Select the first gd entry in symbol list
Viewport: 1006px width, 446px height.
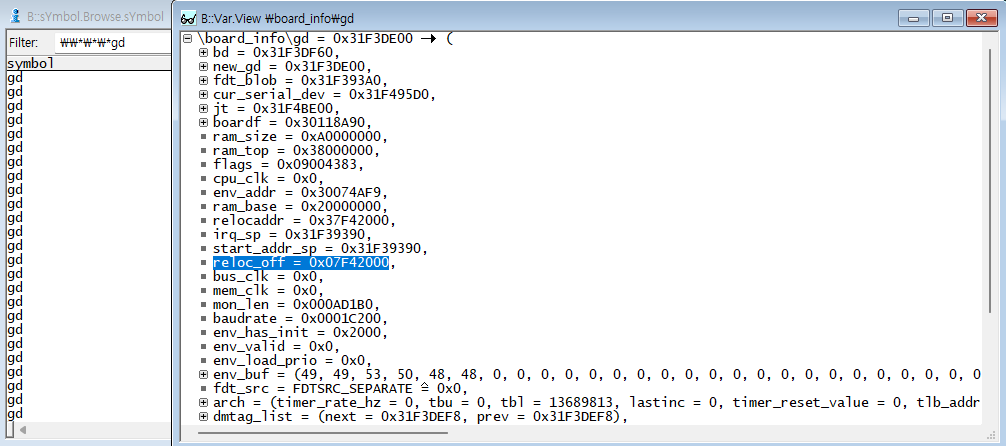click(15, 77)
